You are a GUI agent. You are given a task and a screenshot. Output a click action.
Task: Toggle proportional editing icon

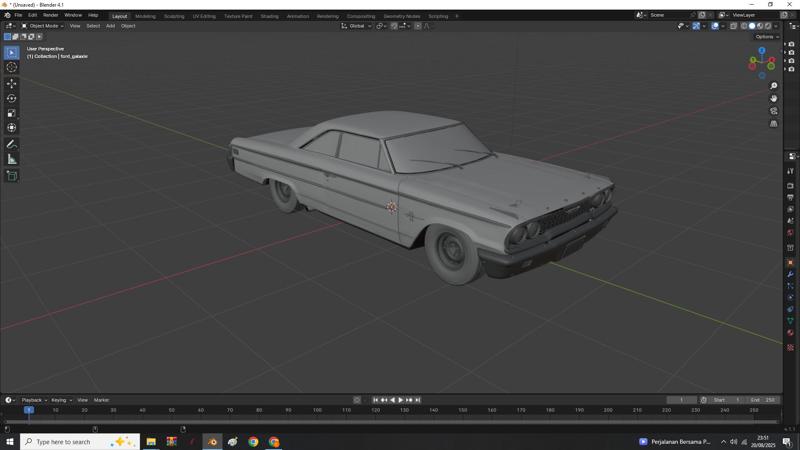tap(418, 26)
